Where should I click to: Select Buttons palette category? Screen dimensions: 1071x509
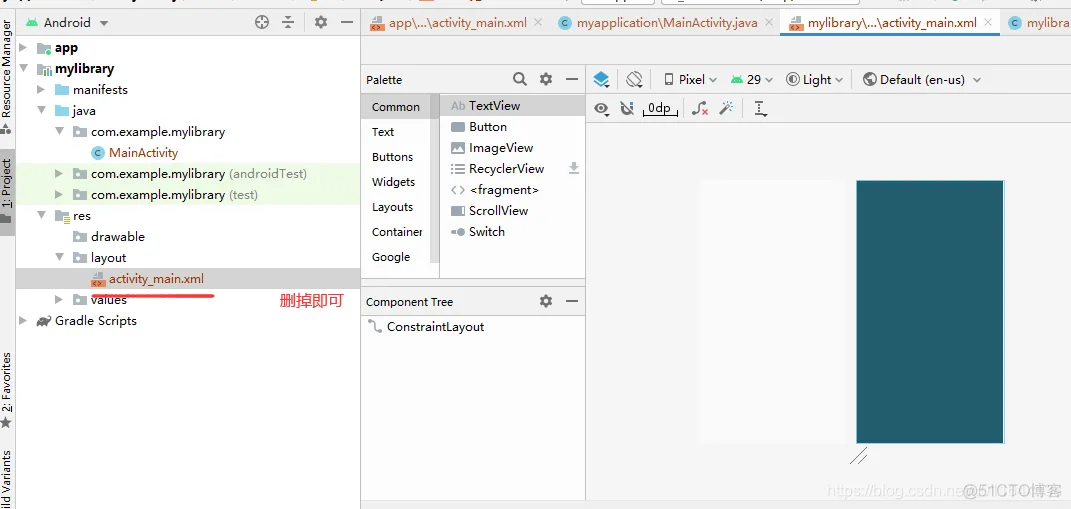(x=393, y=157)
